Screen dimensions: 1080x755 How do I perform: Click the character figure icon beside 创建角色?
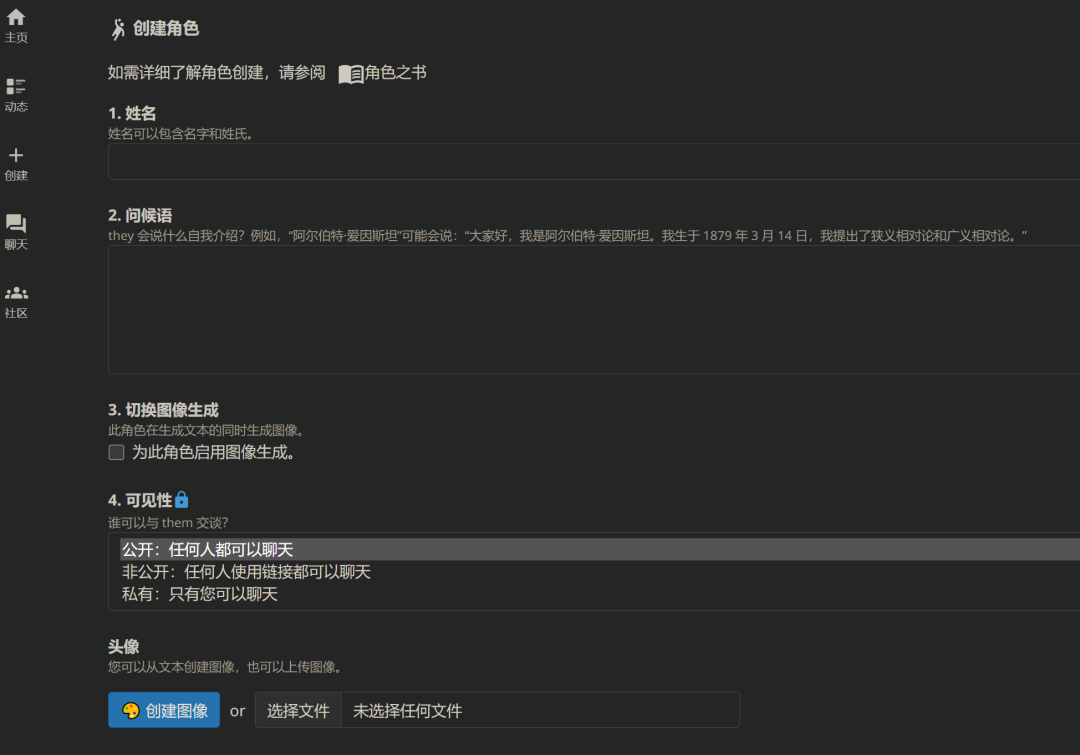116,29
